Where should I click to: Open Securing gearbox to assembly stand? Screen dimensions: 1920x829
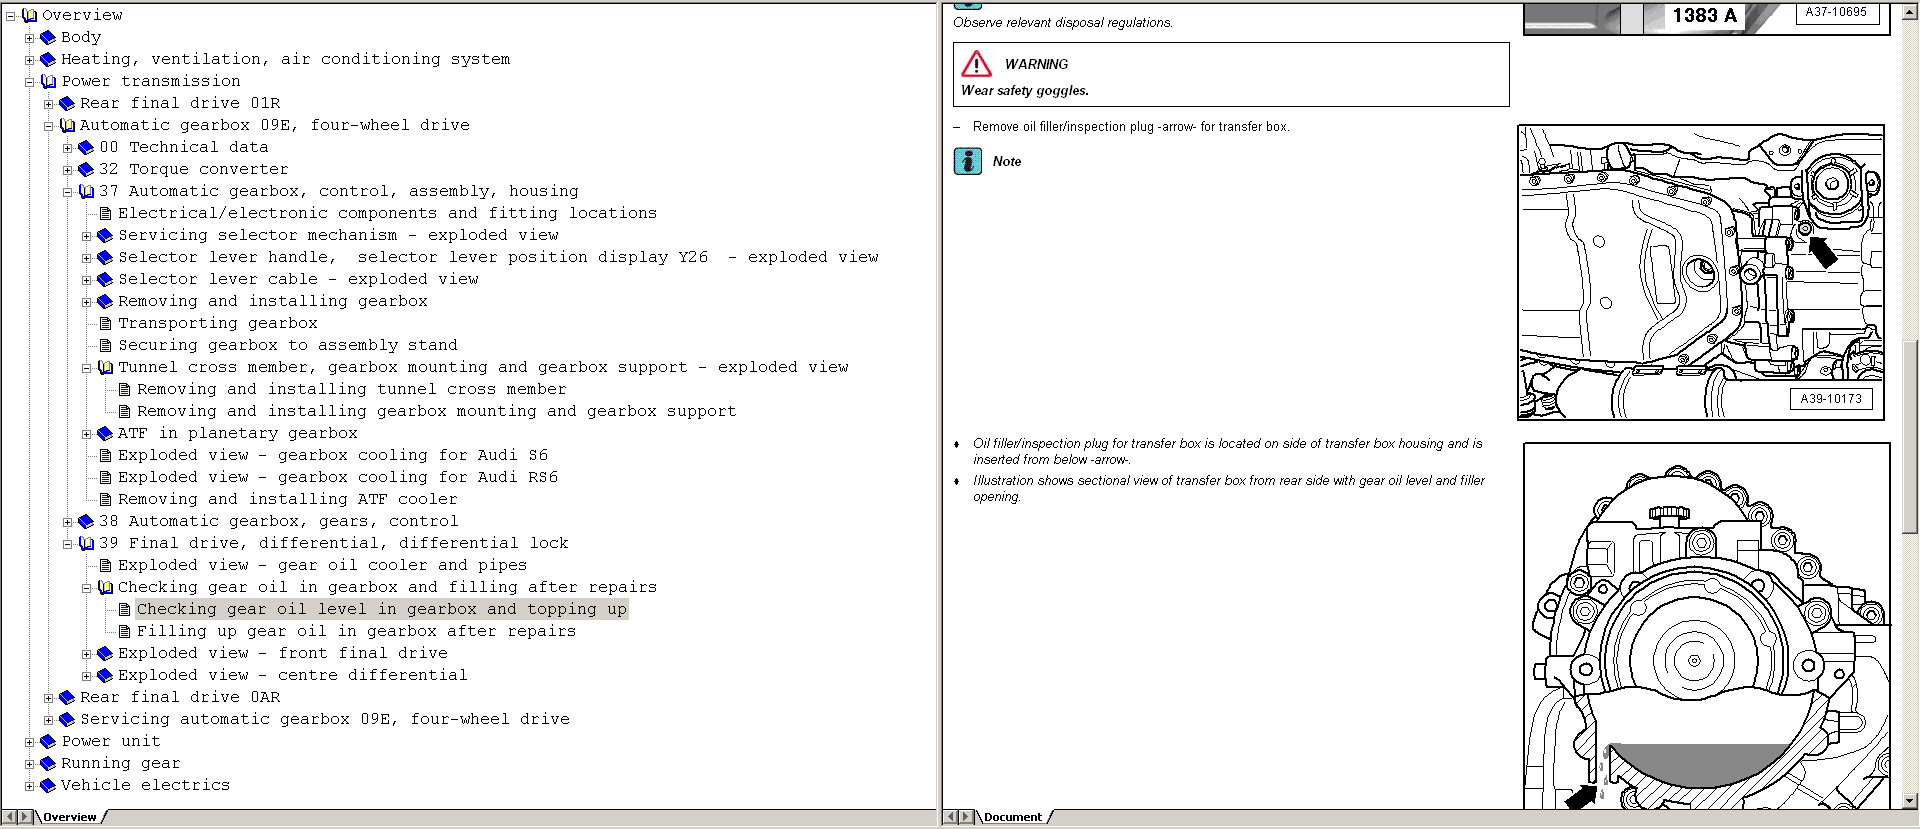point(287,346)
